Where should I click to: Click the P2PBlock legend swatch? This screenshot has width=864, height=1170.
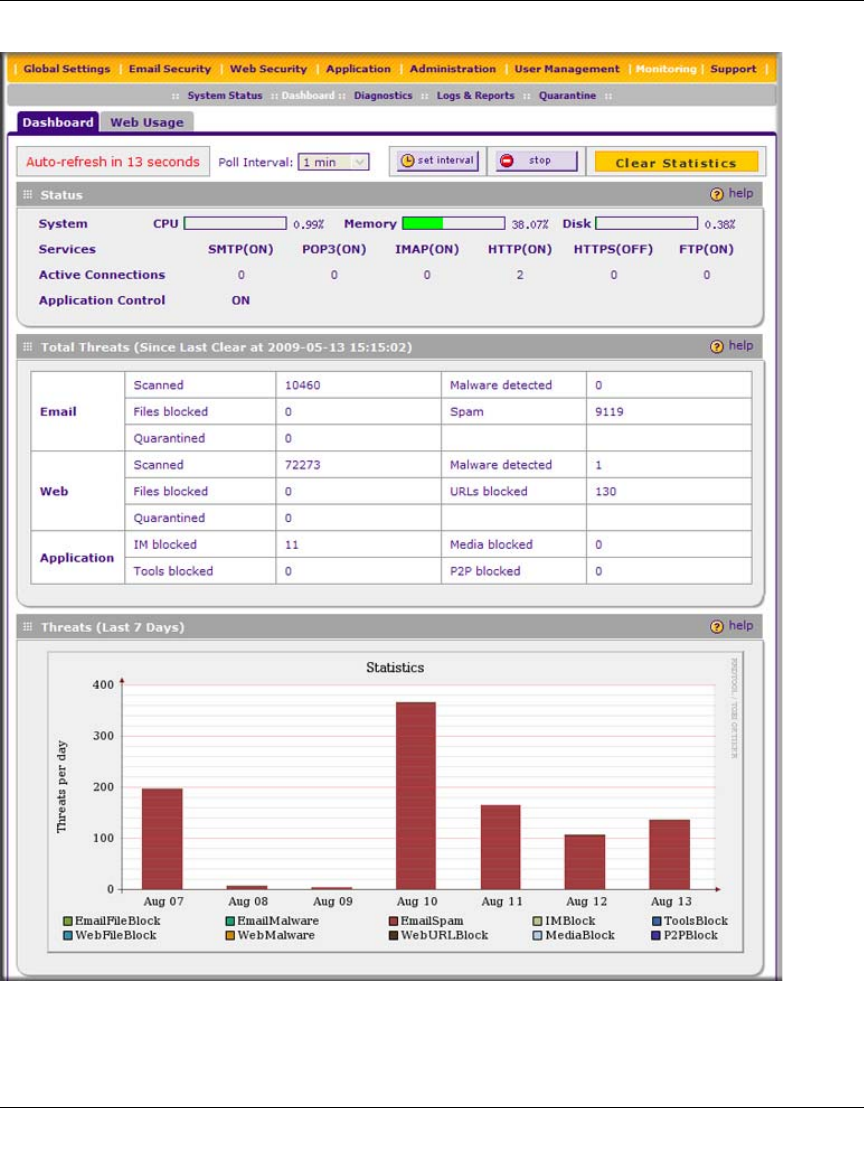point(657,936)
